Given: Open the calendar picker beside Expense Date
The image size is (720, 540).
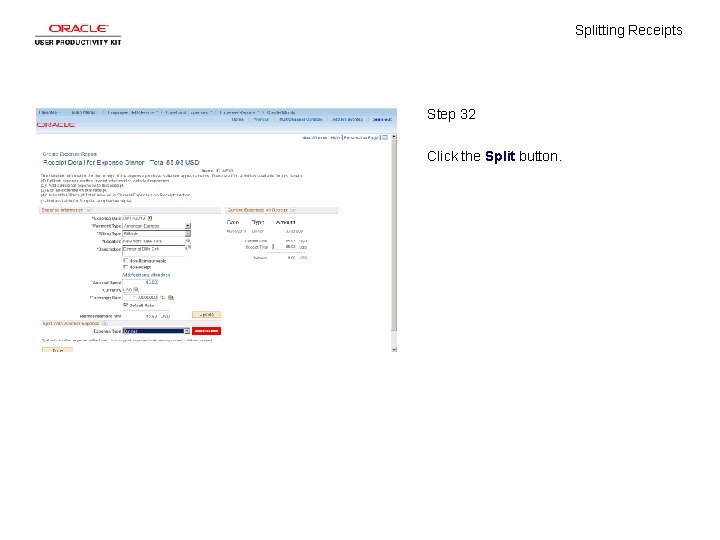Looking at the screenshot, I should click(150, 219).
